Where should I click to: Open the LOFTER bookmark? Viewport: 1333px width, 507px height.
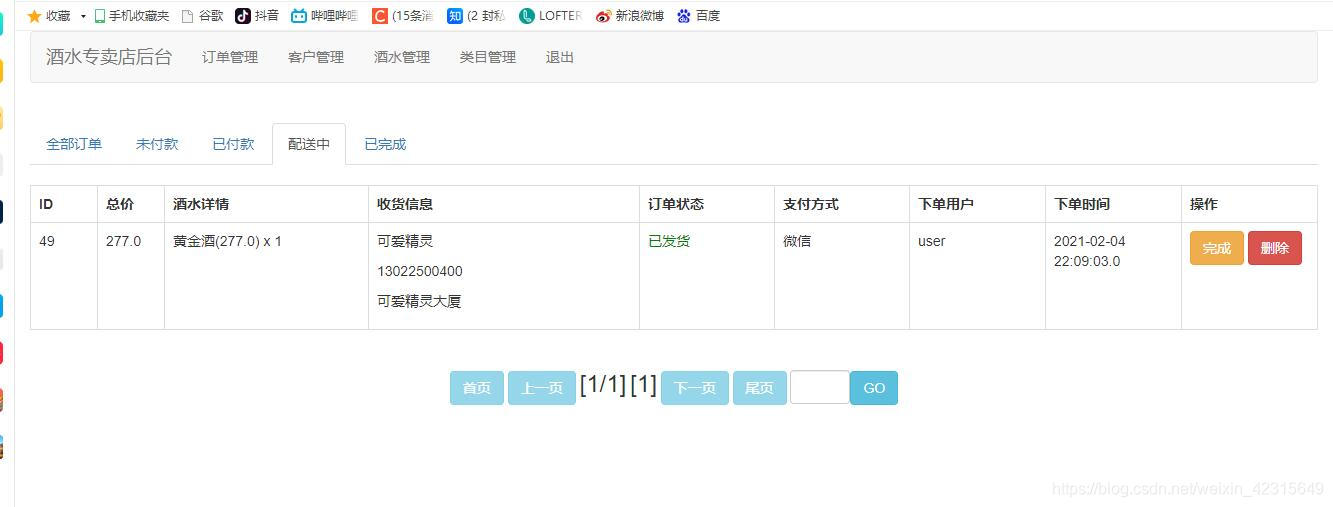click(x=550, y=16)
